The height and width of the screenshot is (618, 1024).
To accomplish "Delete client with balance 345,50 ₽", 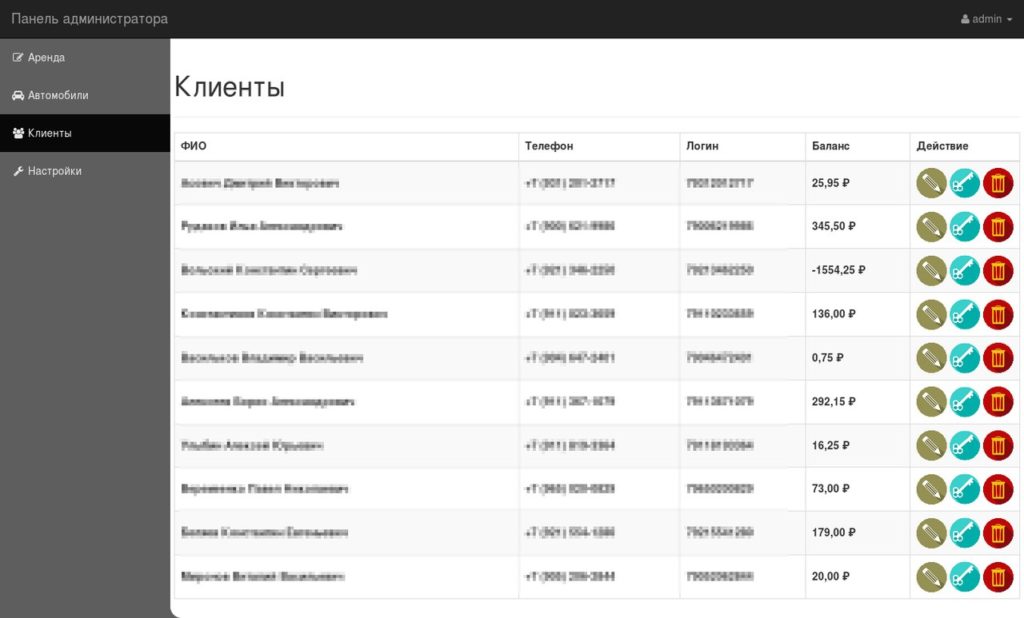I will [998, 227].
